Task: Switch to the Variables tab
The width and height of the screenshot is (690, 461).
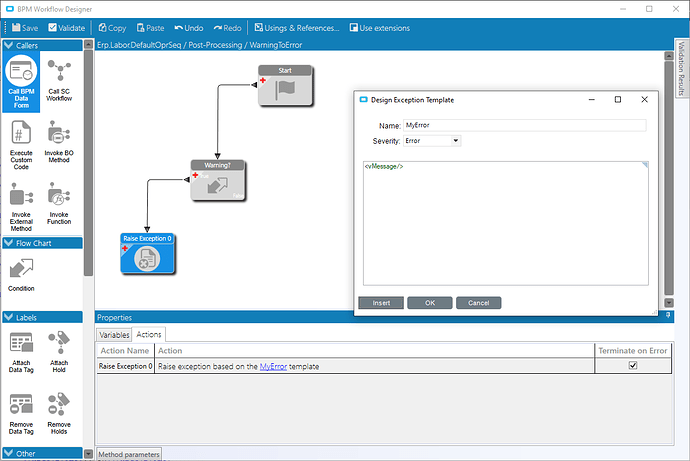Action: [x=114, y=334]
